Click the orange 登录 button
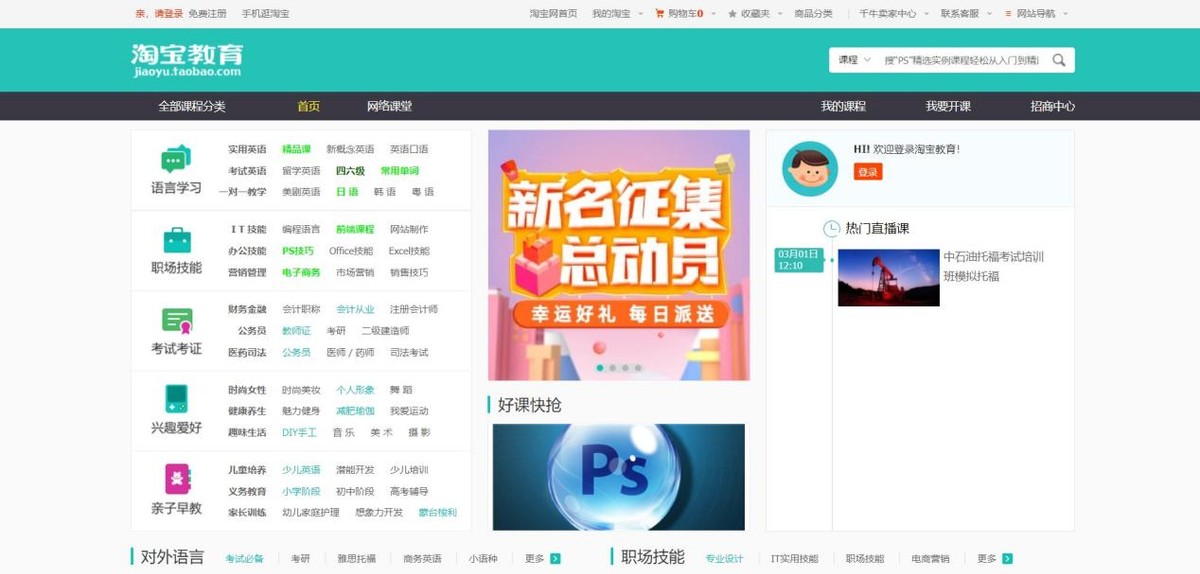 tap(868, 172)
